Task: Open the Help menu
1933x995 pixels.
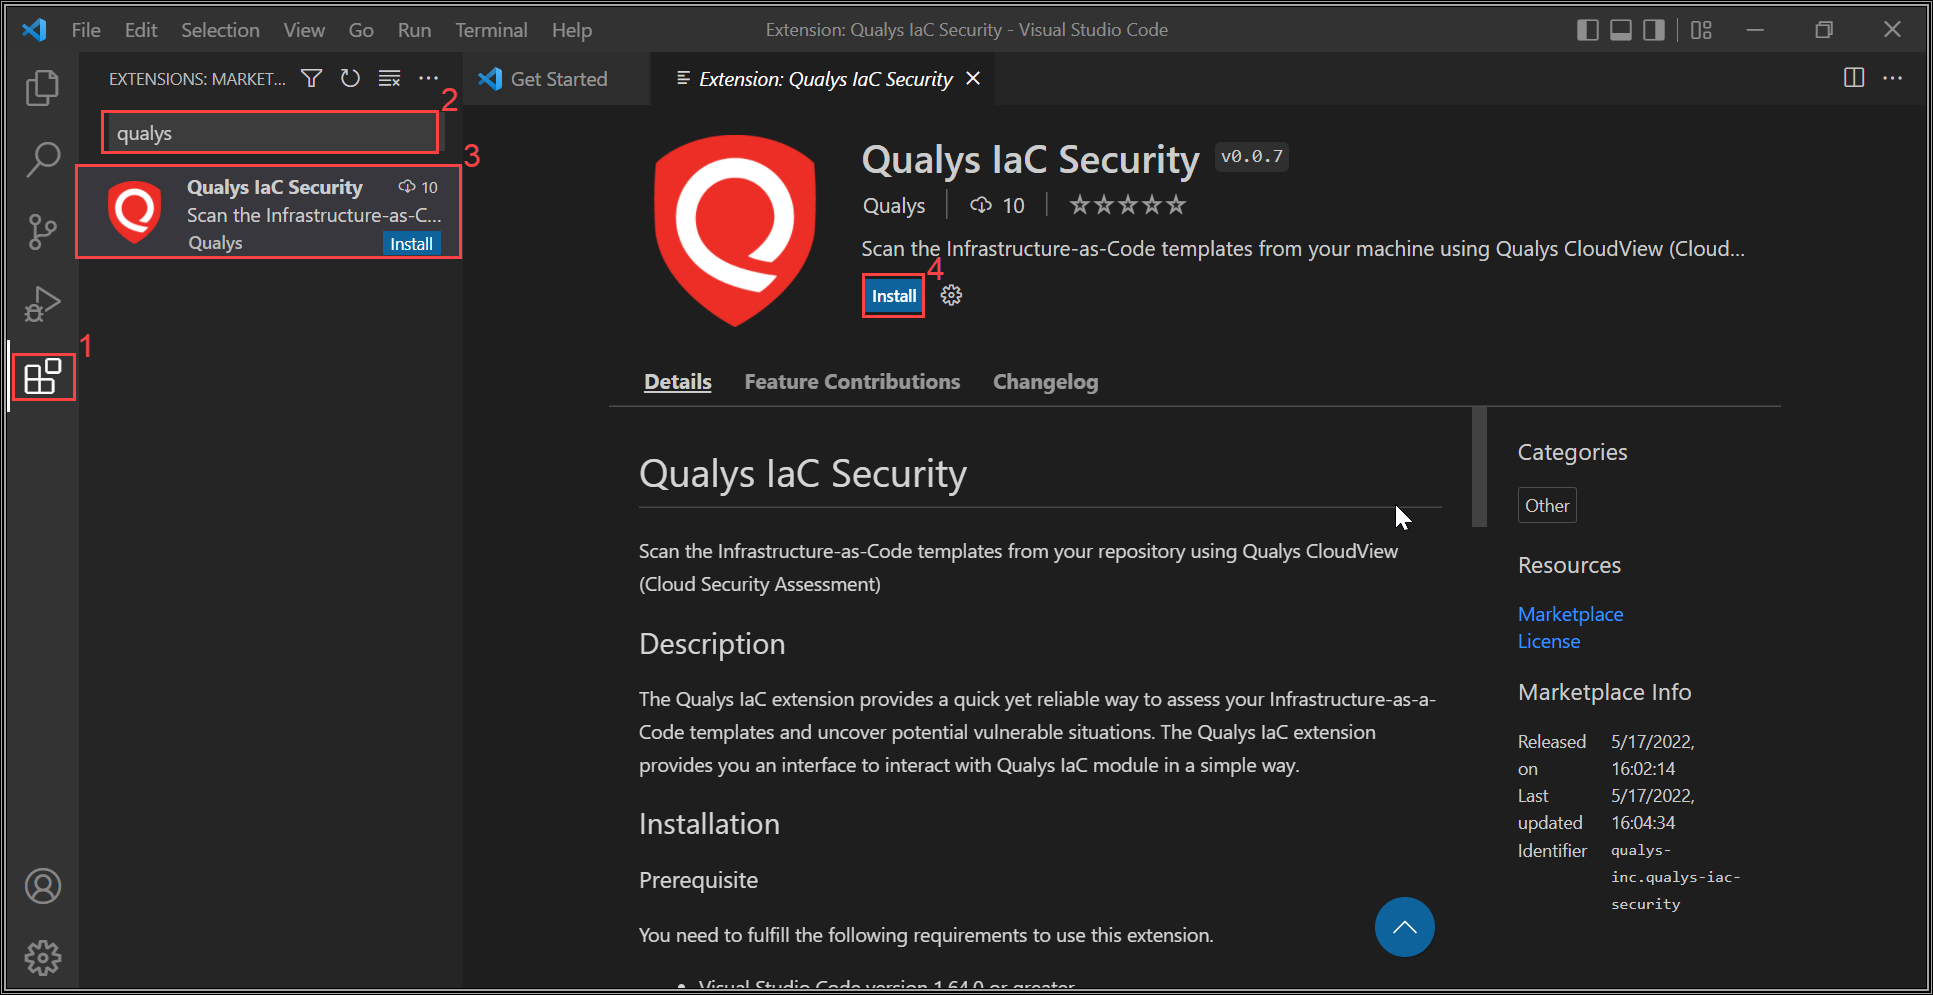Action: 572,30
